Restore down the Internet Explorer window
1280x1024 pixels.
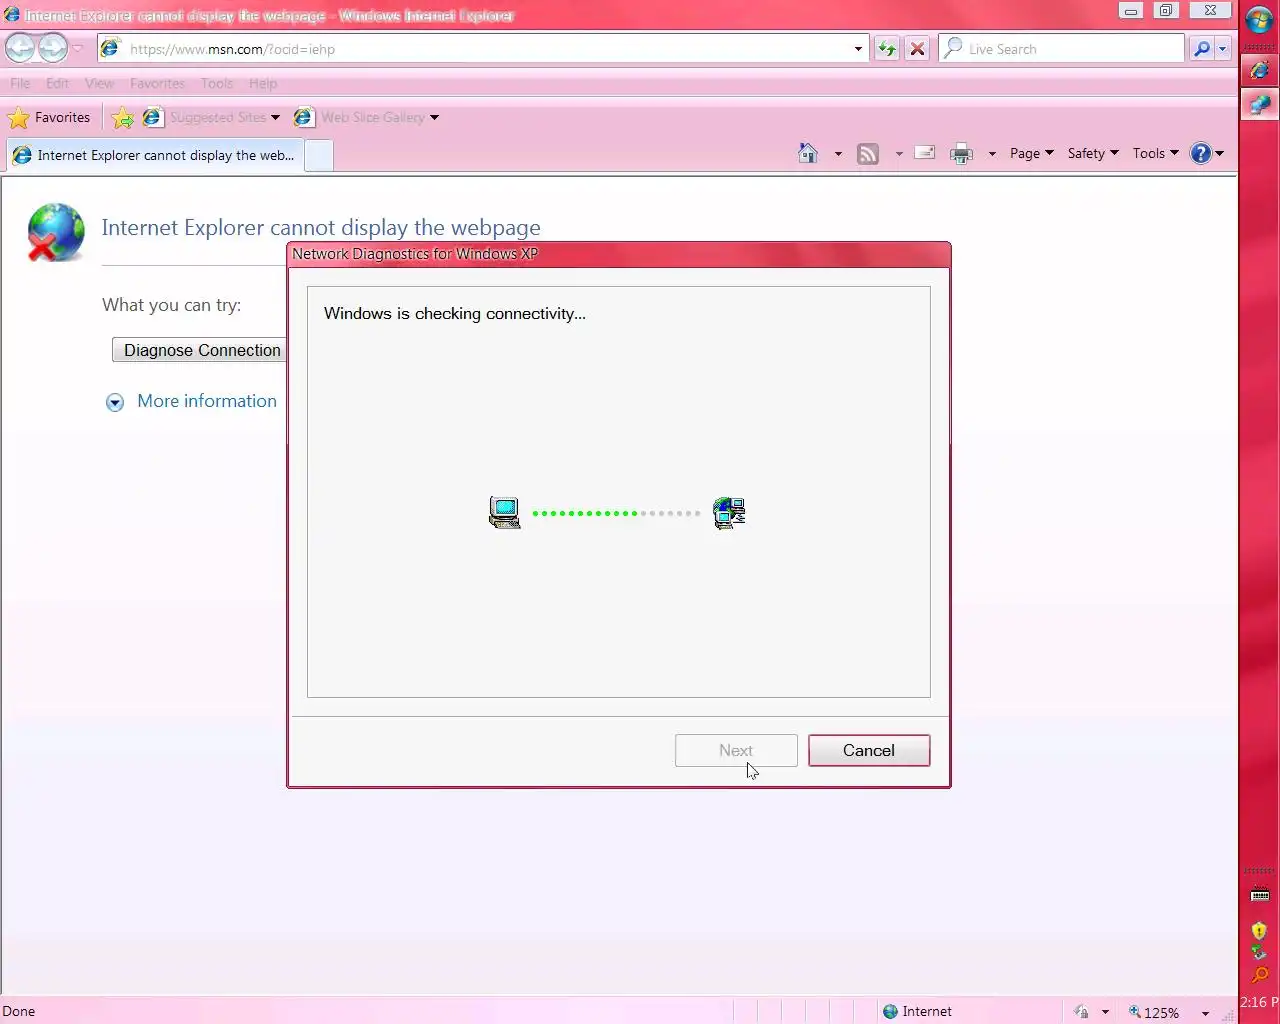point(1165,11)
